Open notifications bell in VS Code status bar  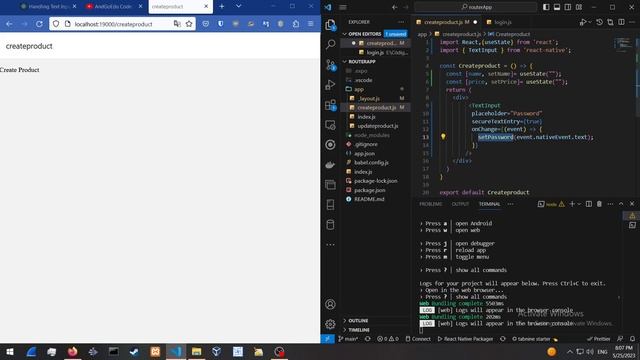[x=632, y=339]
